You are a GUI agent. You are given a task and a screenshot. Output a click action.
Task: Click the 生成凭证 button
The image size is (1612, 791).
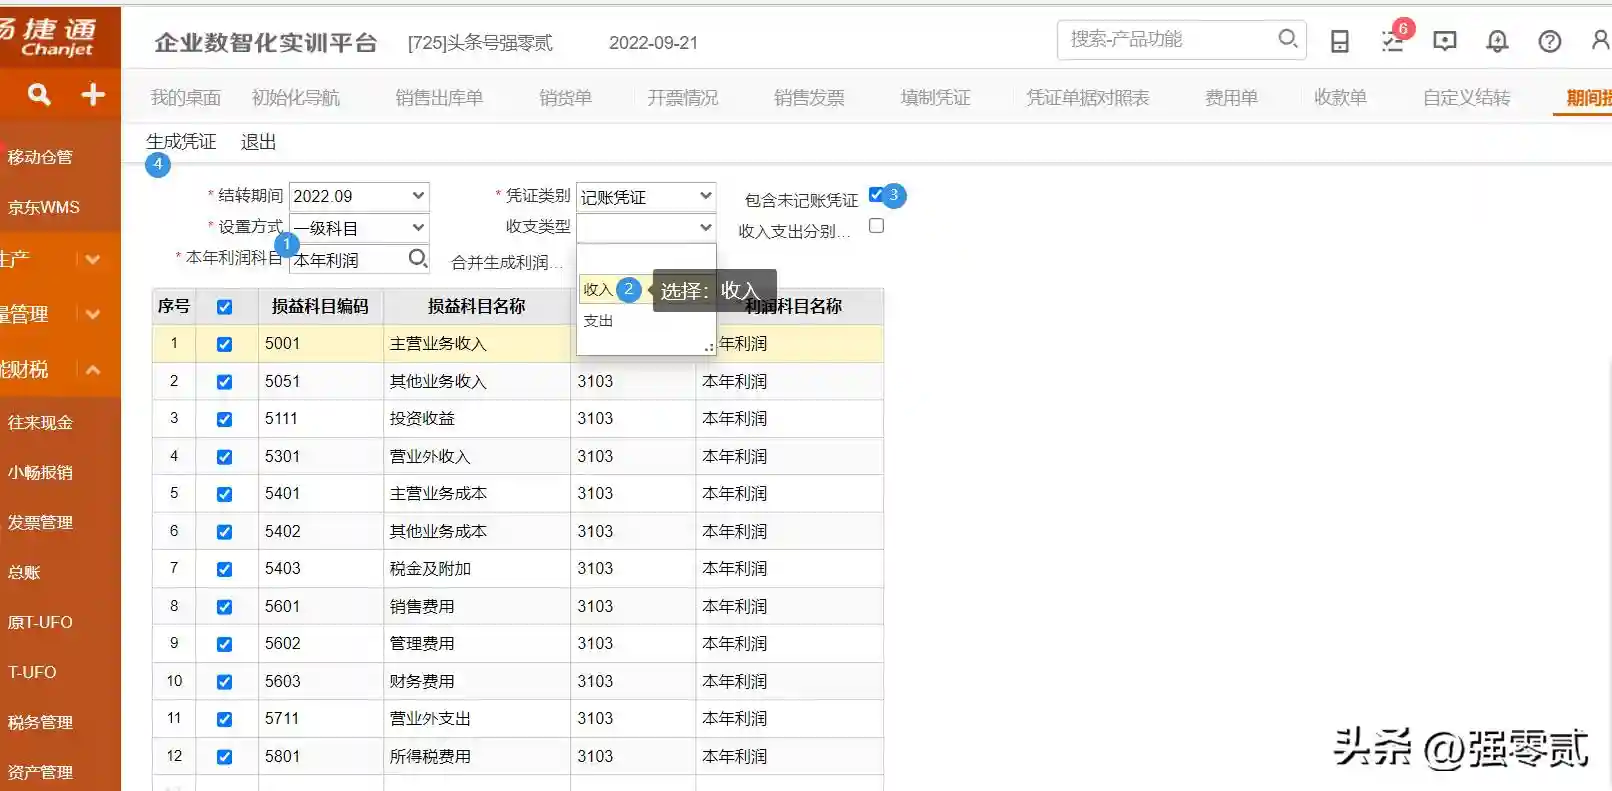[181, 142]
